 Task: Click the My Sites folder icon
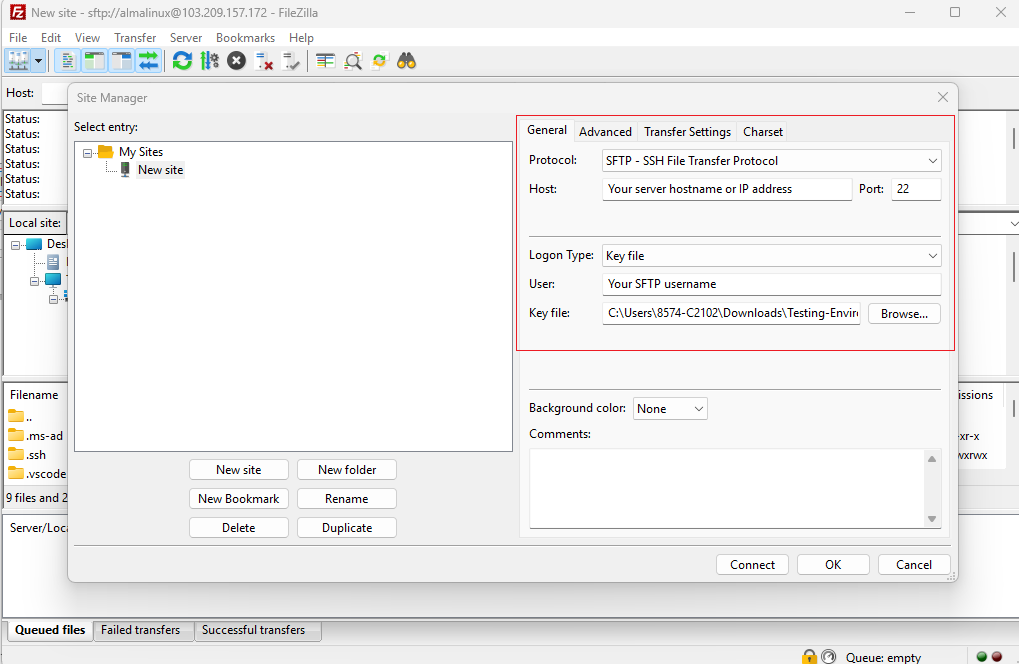click(105, 152)
